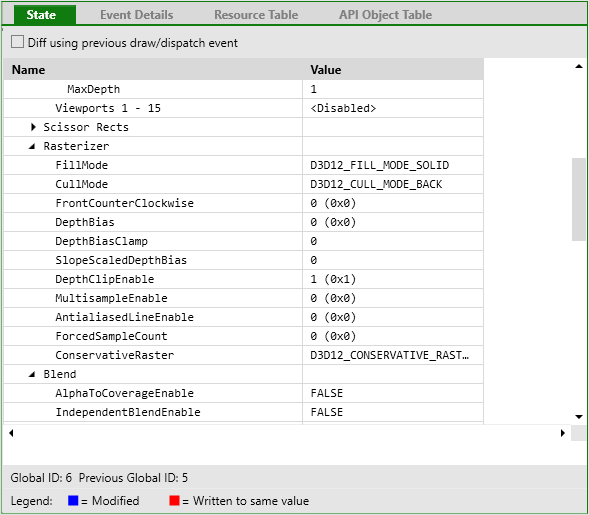Click the horizontal scrollbar right arrow
Image resolution: width=589 pixels, height=515 pixels.
562,433
